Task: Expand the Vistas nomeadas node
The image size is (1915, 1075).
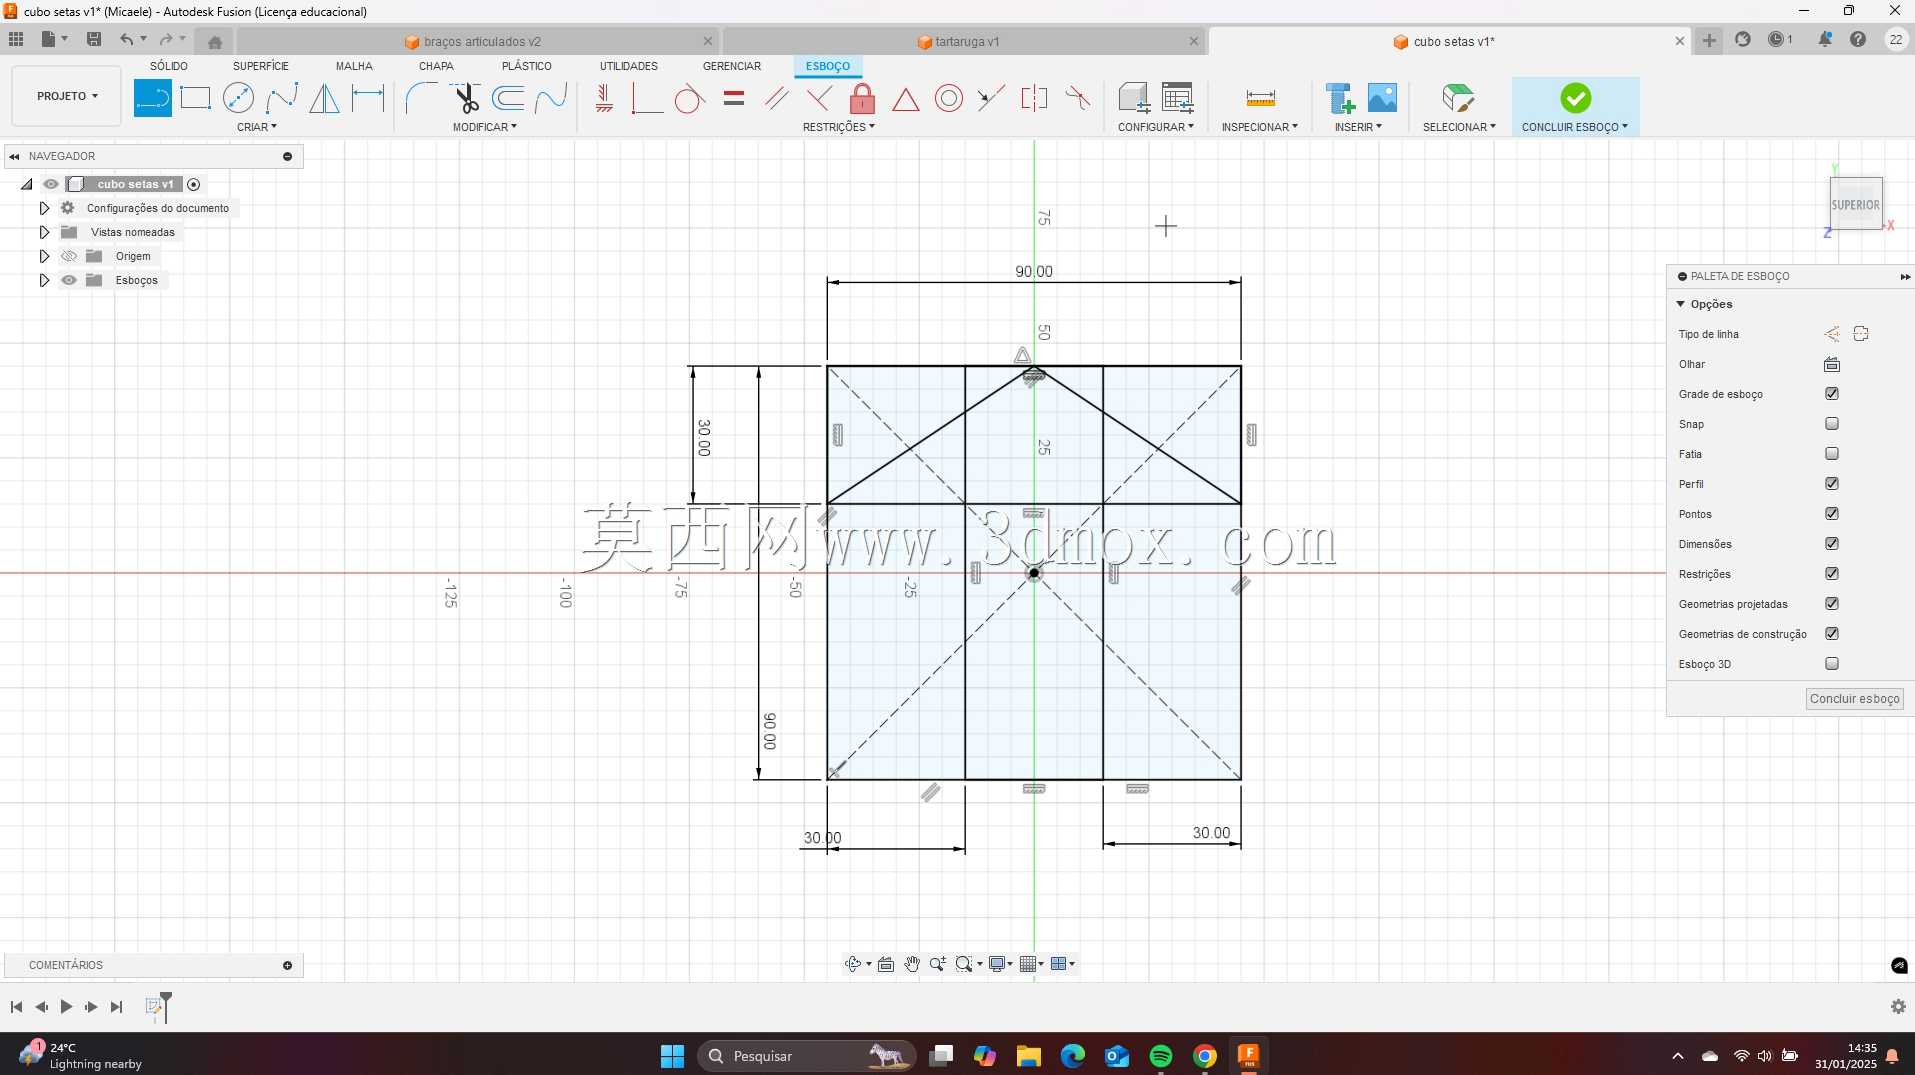Action: point(44,232)
